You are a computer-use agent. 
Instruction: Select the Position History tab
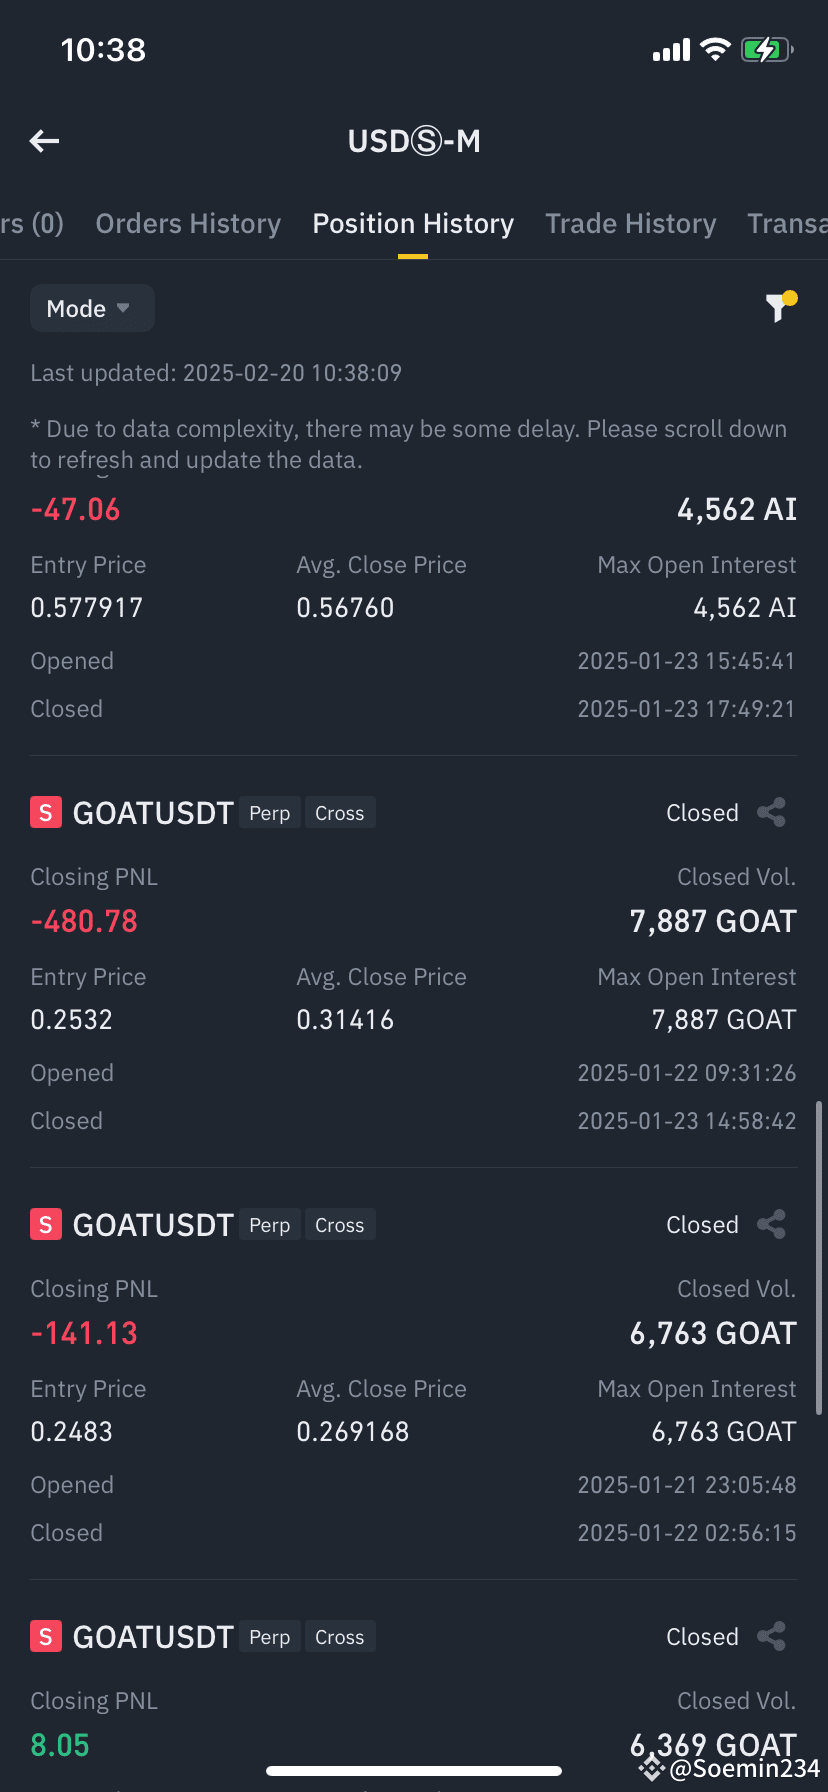tap(413, 224)
